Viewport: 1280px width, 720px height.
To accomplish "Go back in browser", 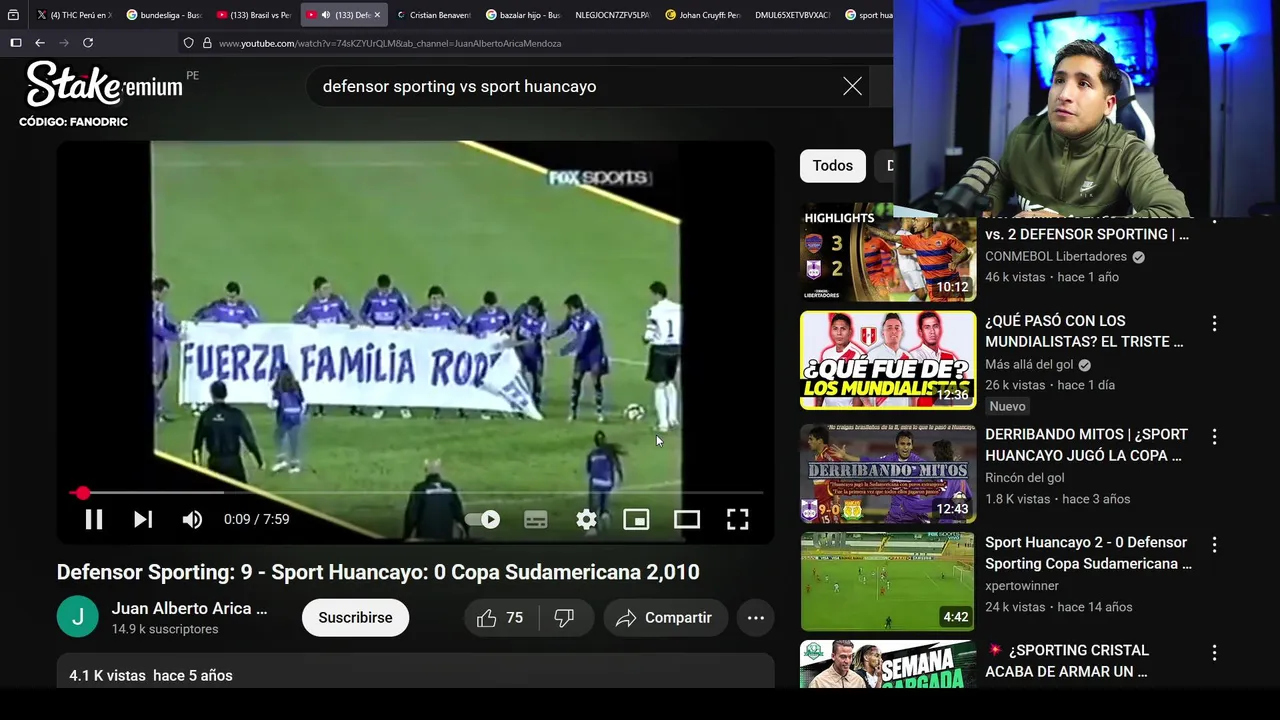I will click(x=40, y=43).
